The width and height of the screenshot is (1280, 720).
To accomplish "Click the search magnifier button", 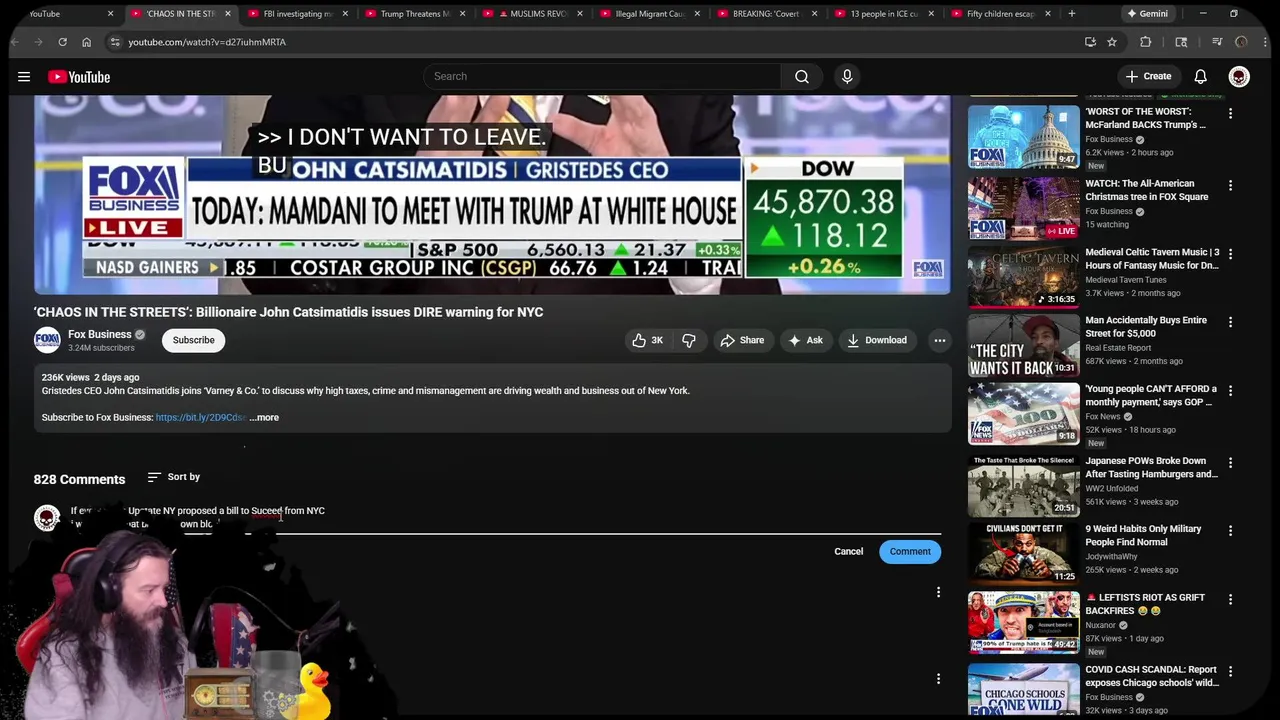I will (x=802, y=77).
